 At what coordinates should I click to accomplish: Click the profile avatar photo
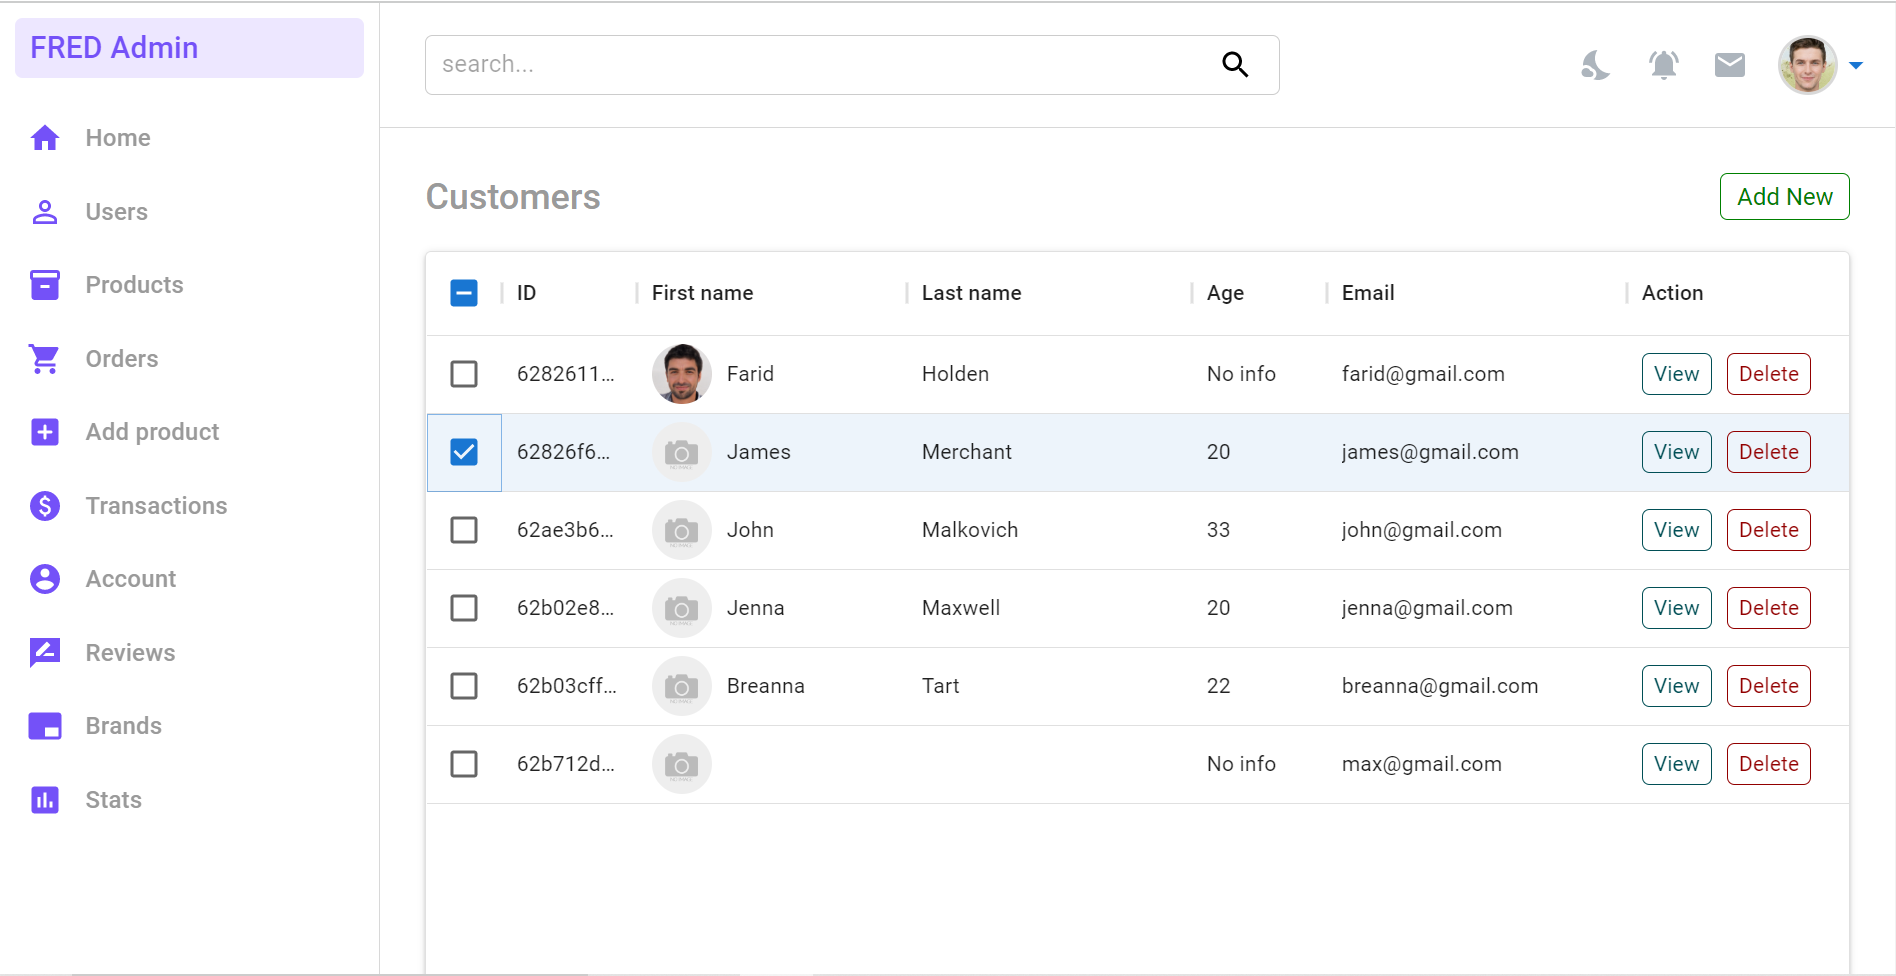pyautogui.click(x=1808, y=65)
